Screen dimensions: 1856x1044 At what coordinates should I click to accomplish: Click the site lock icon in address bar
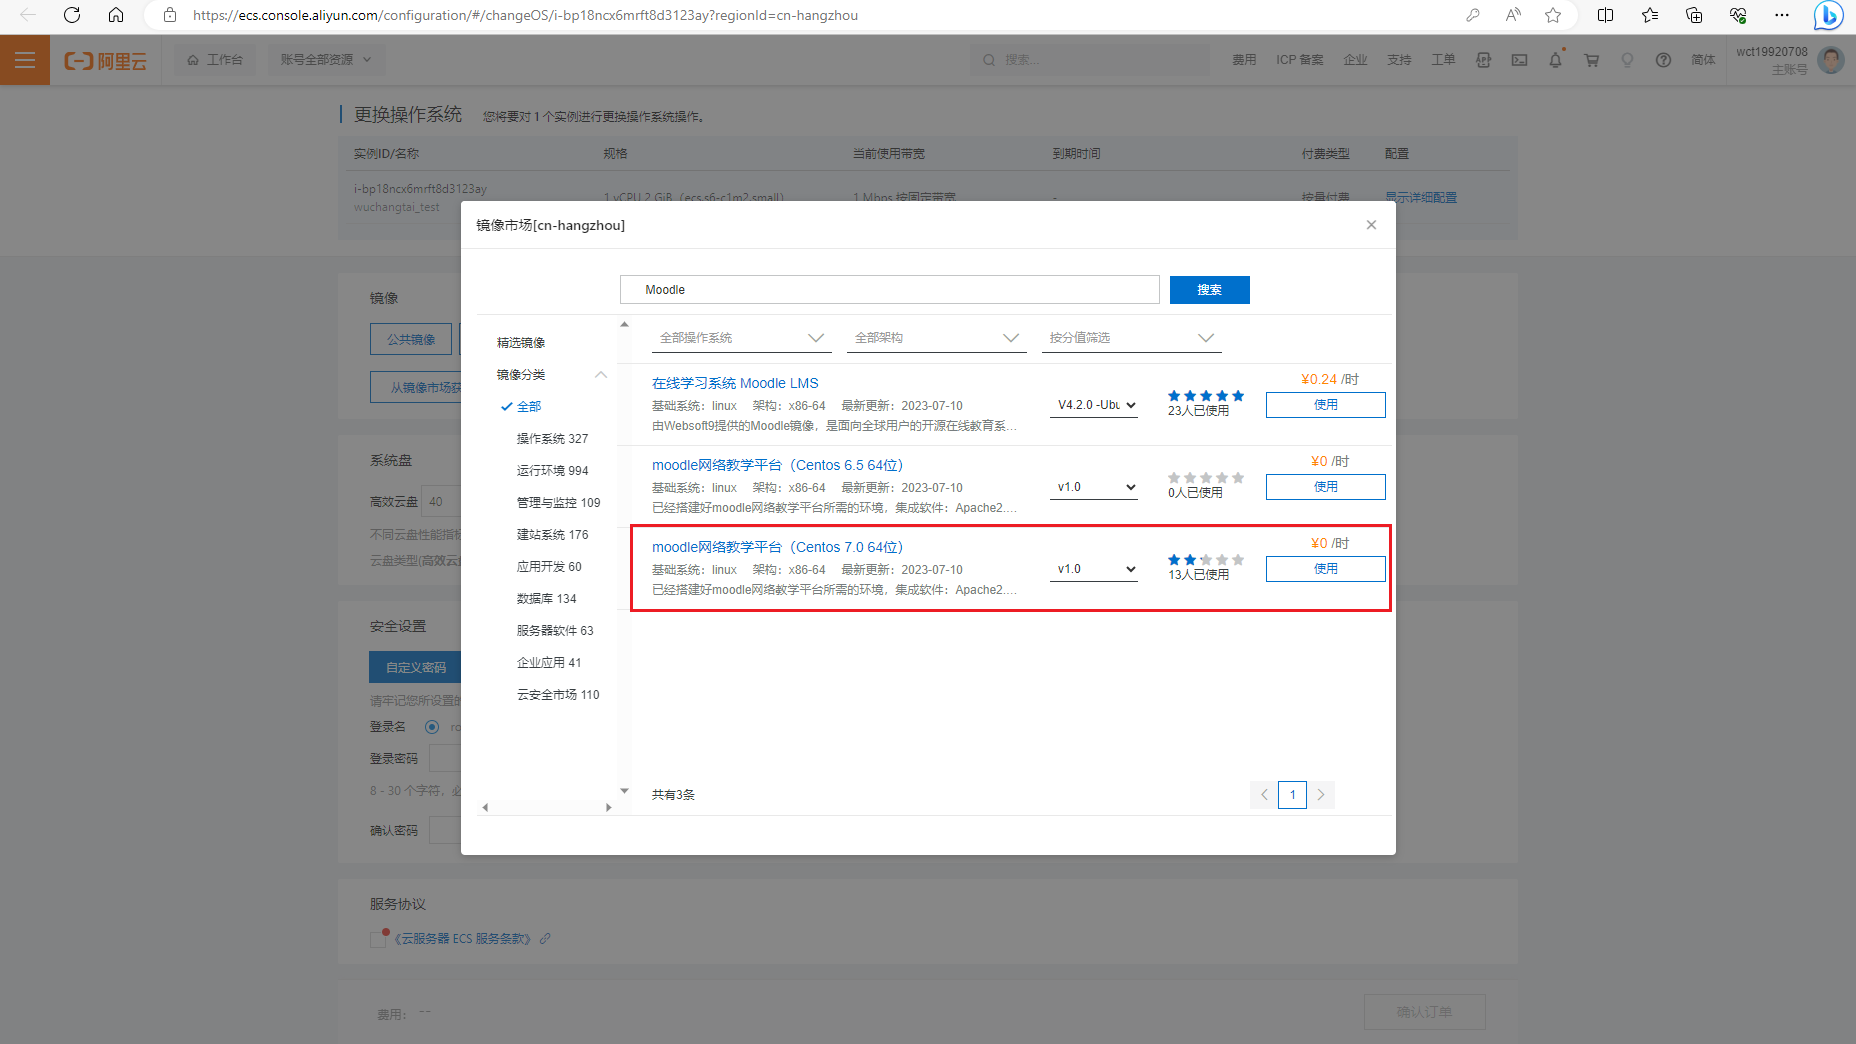170,15
